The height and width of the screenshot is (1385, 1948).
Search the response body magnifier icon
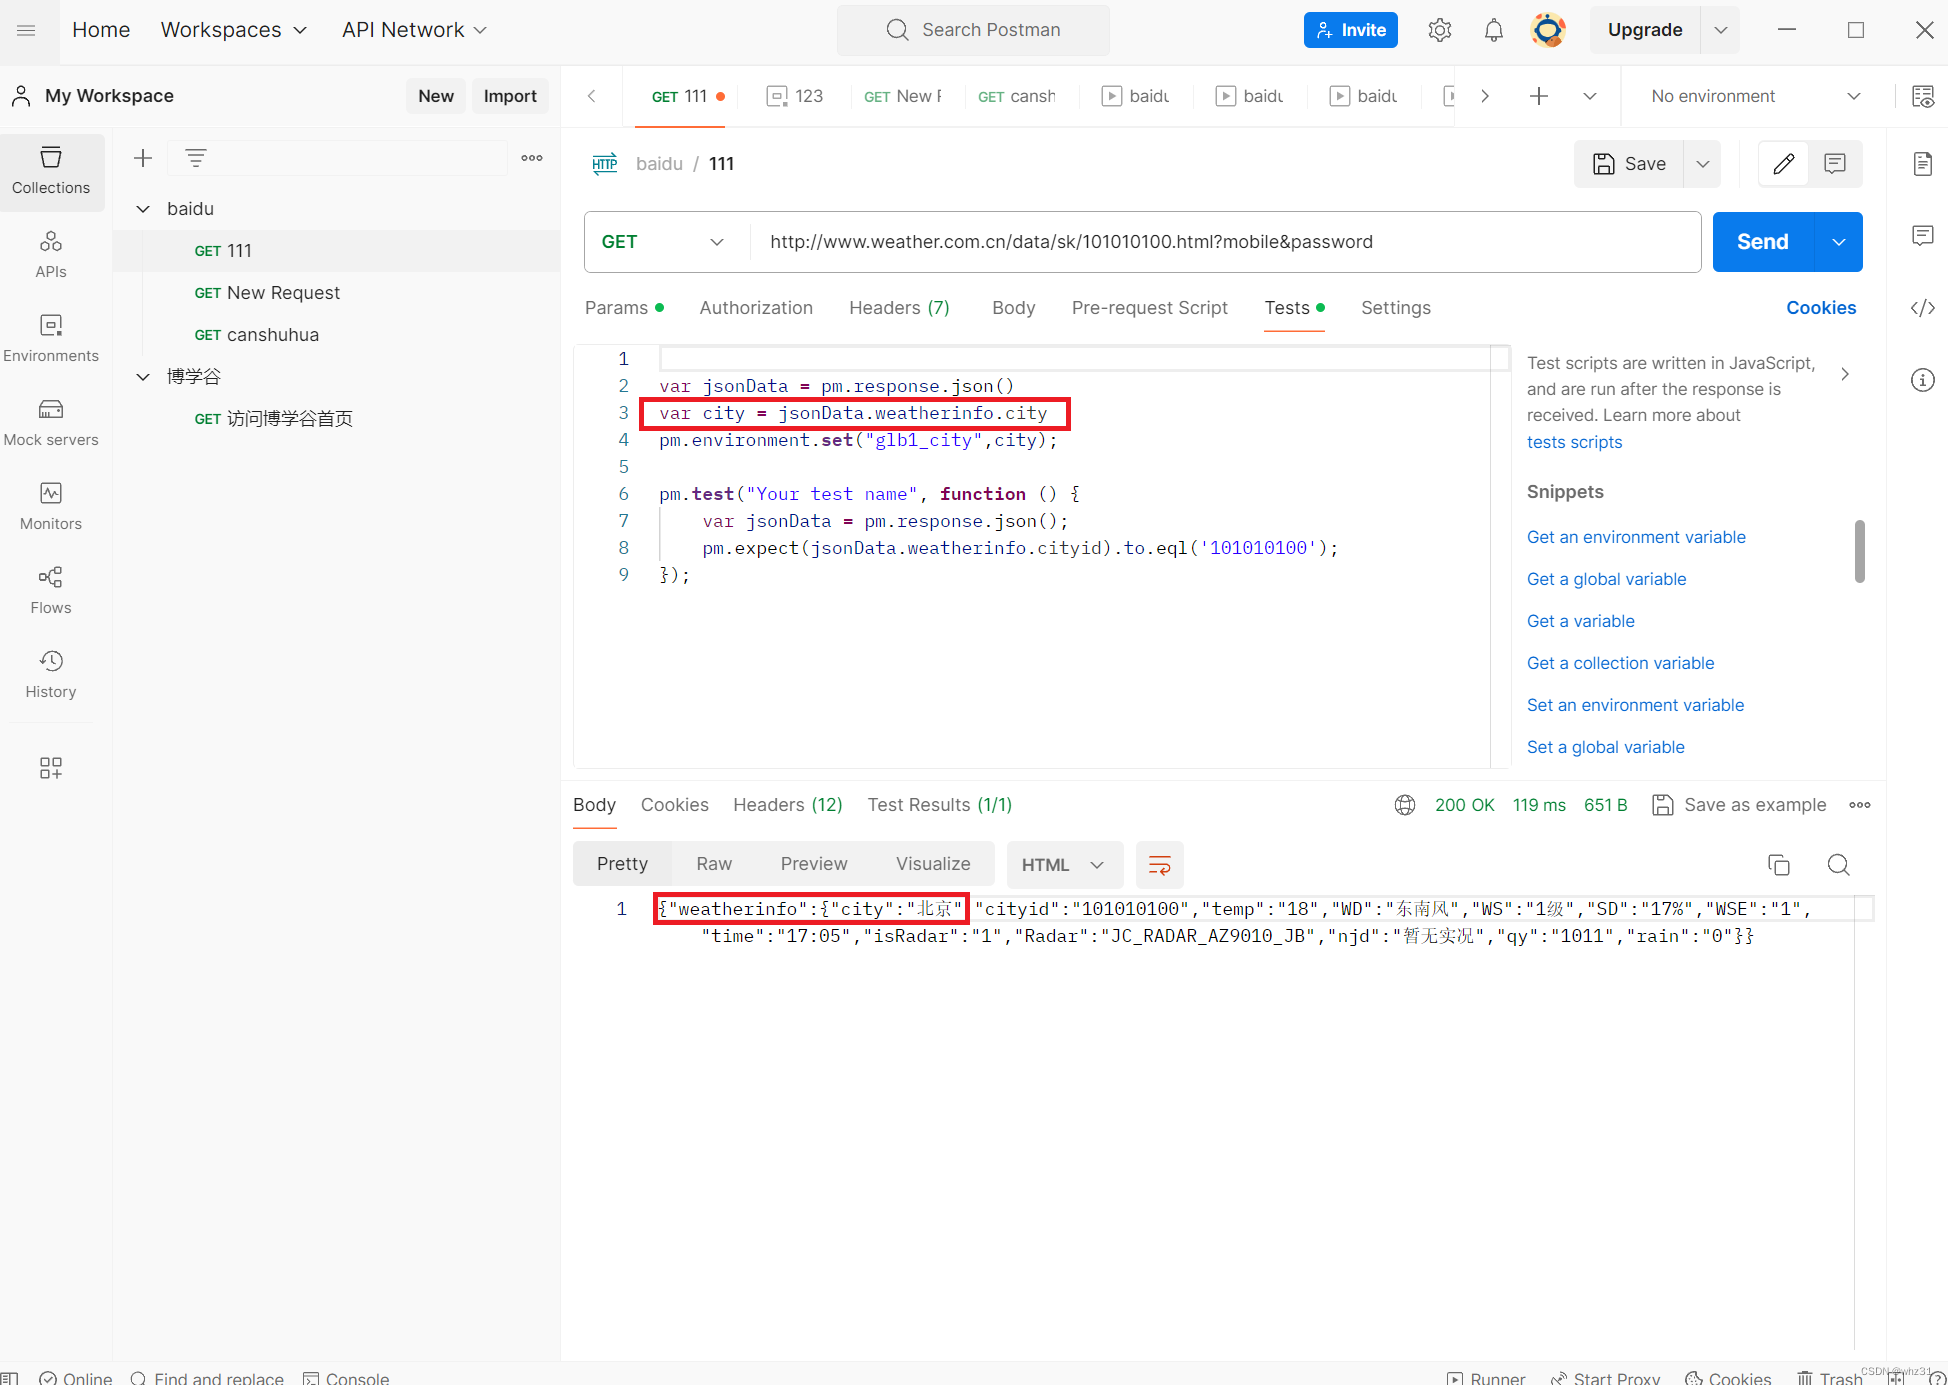tap(1838, 865)
